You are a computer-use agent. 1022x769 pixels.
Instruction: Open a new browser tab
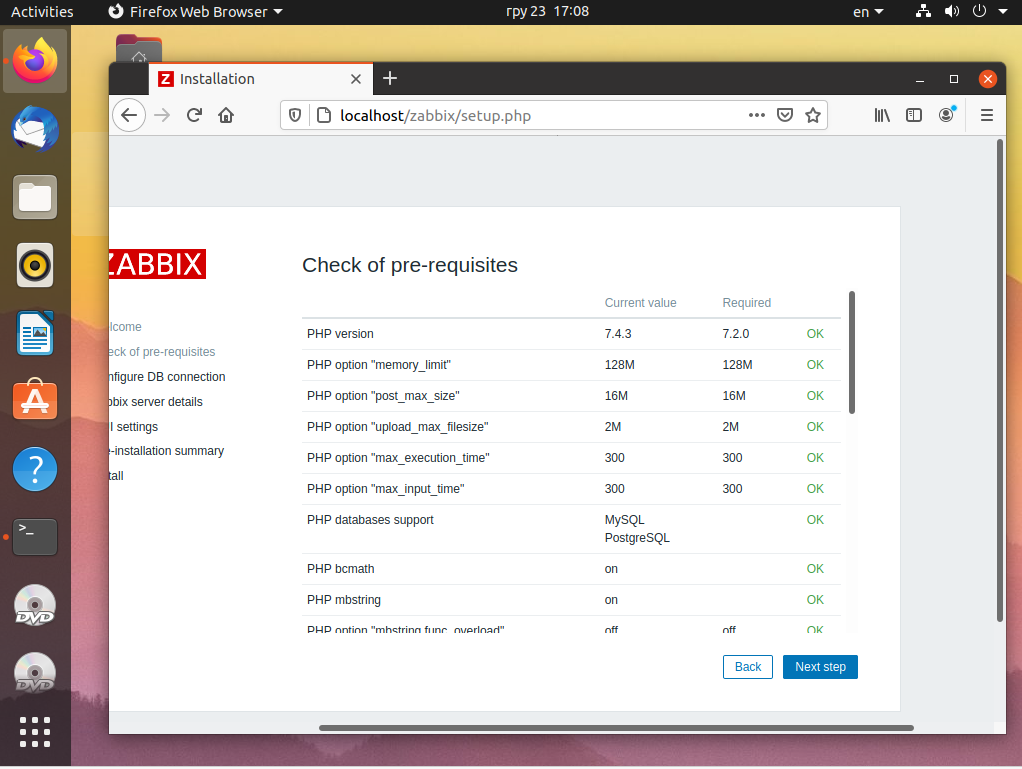click(390, 78)
